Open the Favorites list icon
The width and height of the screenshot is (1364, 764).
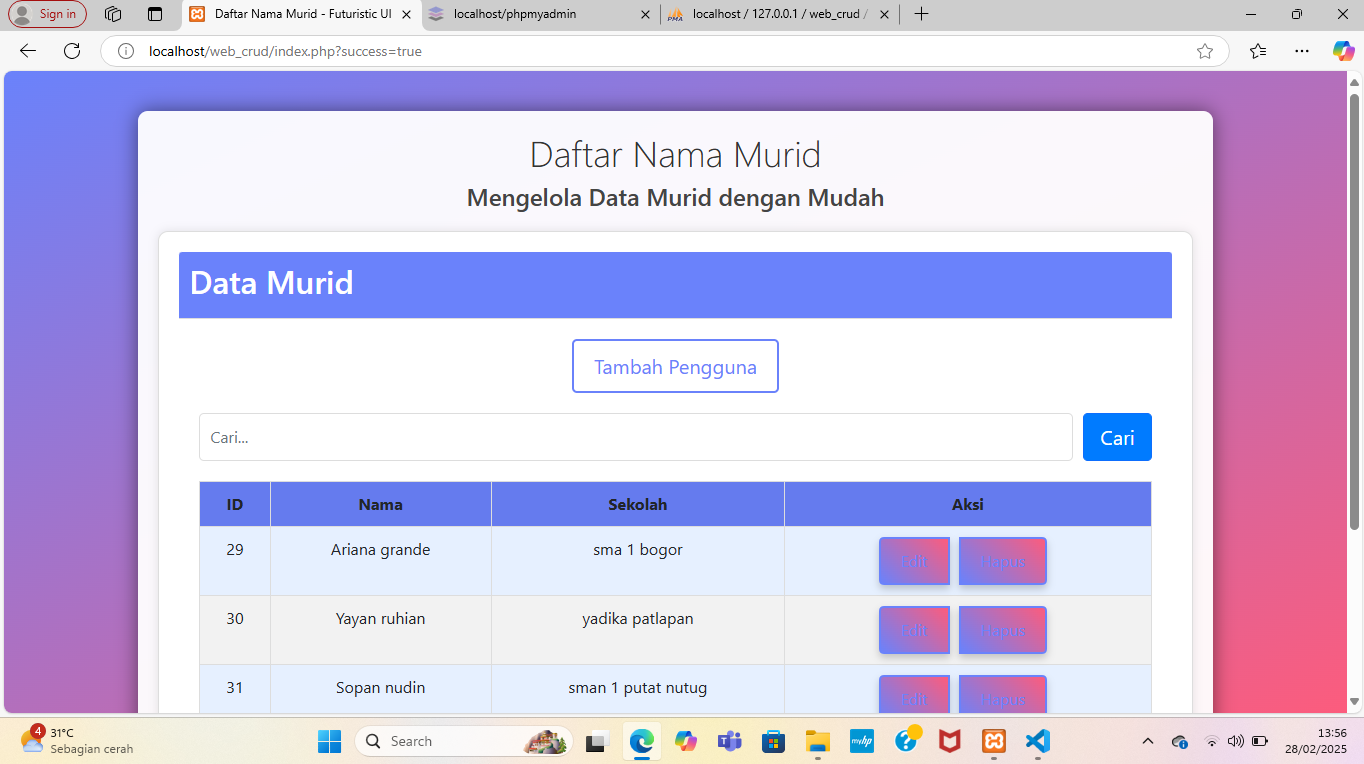click(x=1258, y=51)
